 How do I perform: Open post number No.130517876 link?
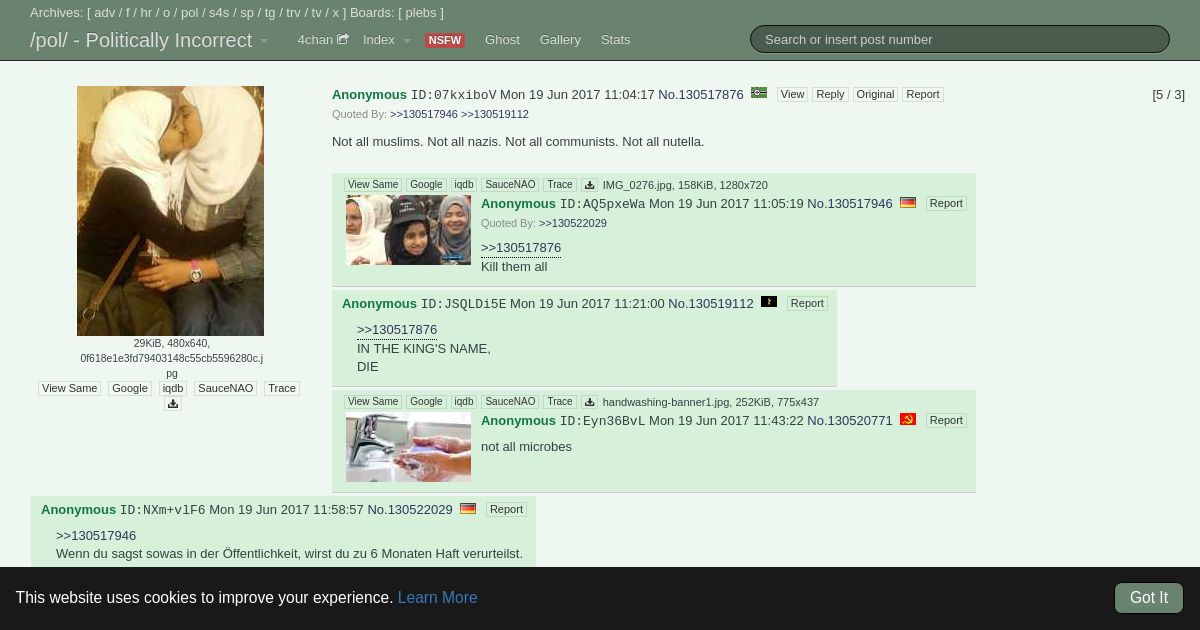(x=701, y=94)
